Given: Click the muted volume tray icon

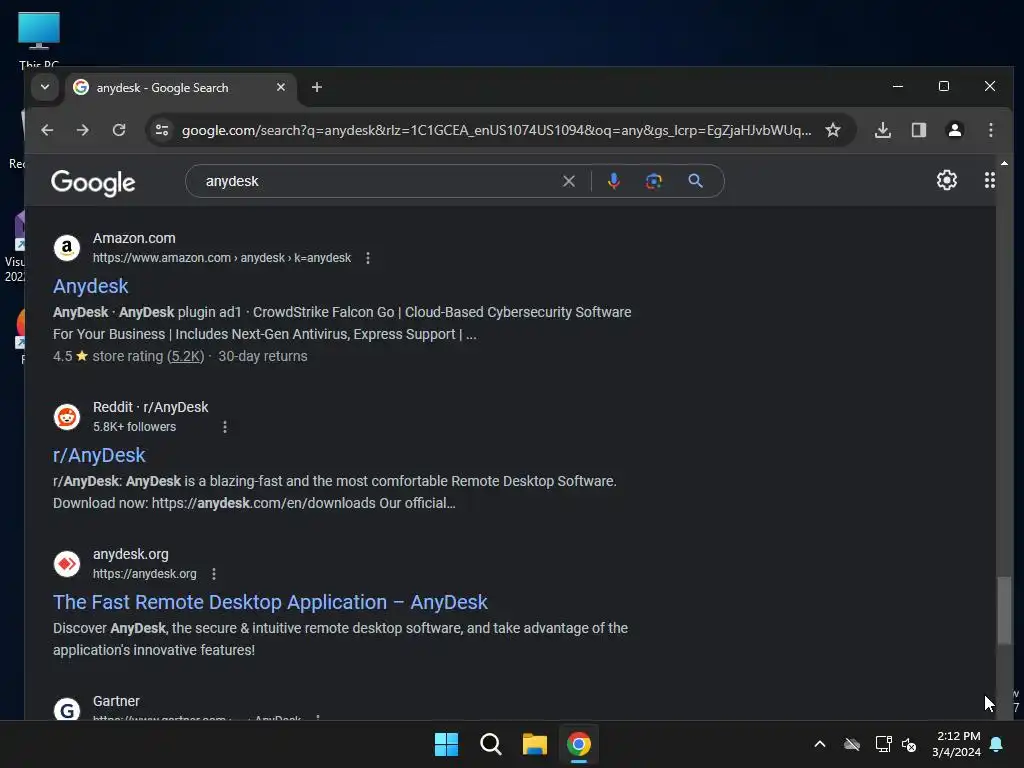Looking at the screenshot, I should pyautogui.click(x=908, y=744).
